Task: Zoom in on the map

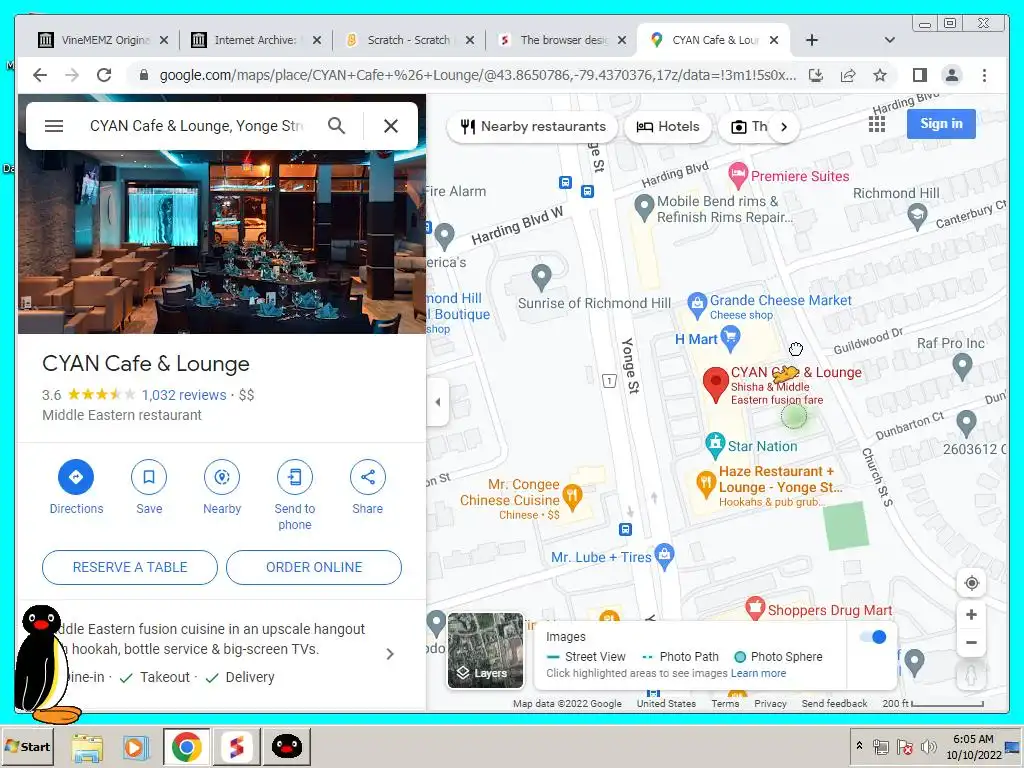Action: point(971,615)
